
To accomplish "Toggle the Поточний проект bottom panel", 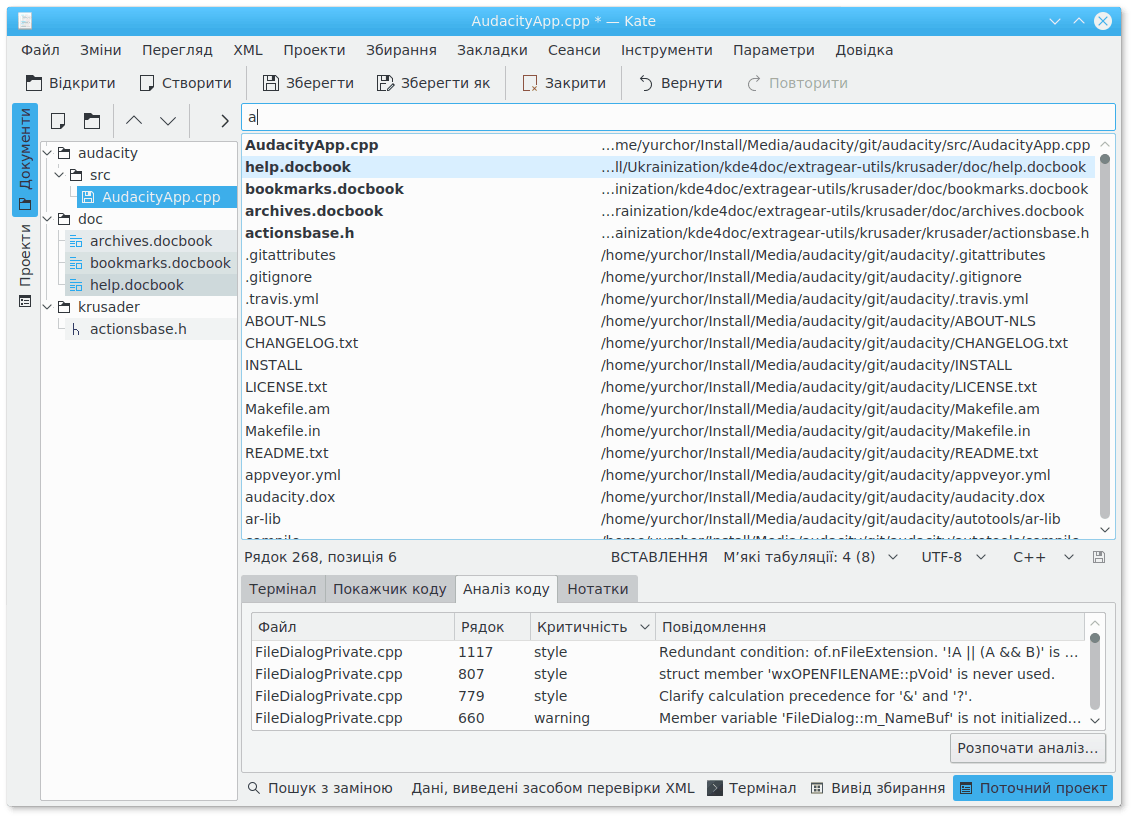I will [1032, 788].
